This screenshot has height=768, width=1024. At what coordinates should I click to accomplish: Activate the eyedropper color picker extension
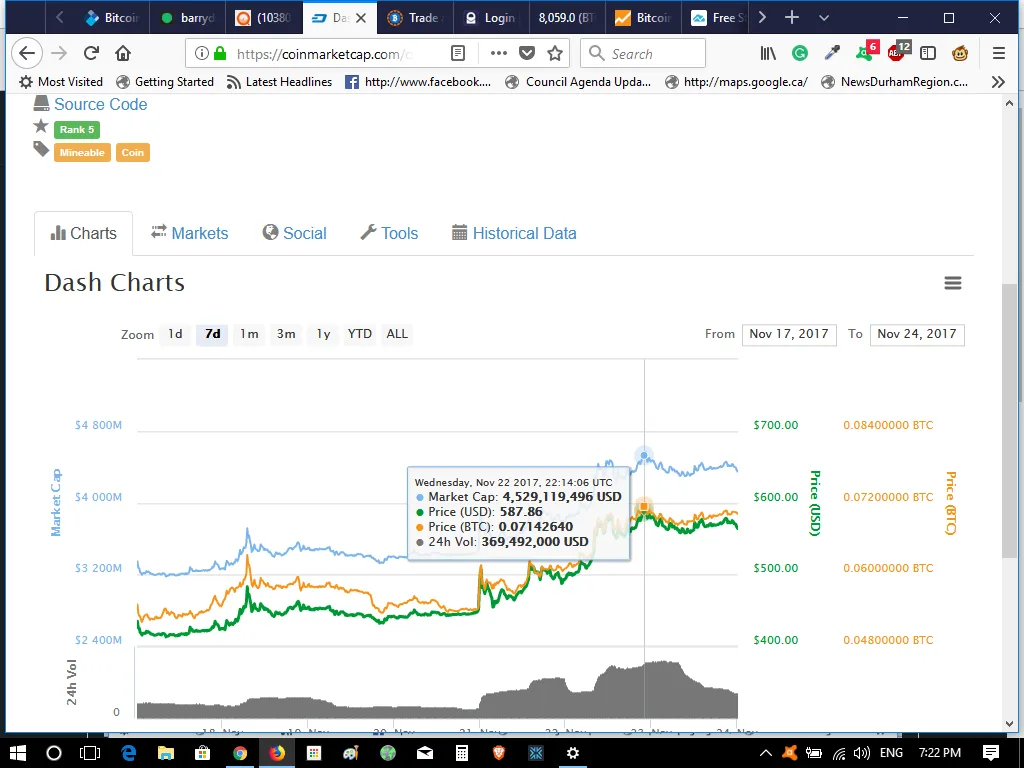(832, 54)
